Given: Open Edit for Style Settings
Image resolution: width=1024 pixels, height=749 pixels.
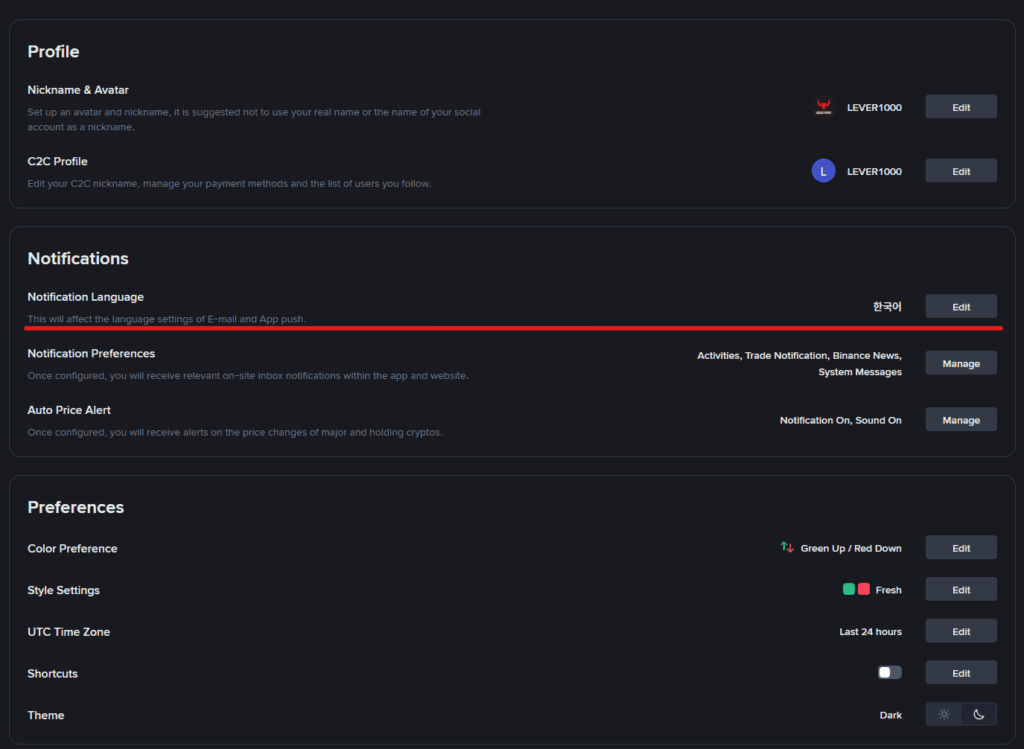Looking at the screenshot, I should tap(960, 589).
